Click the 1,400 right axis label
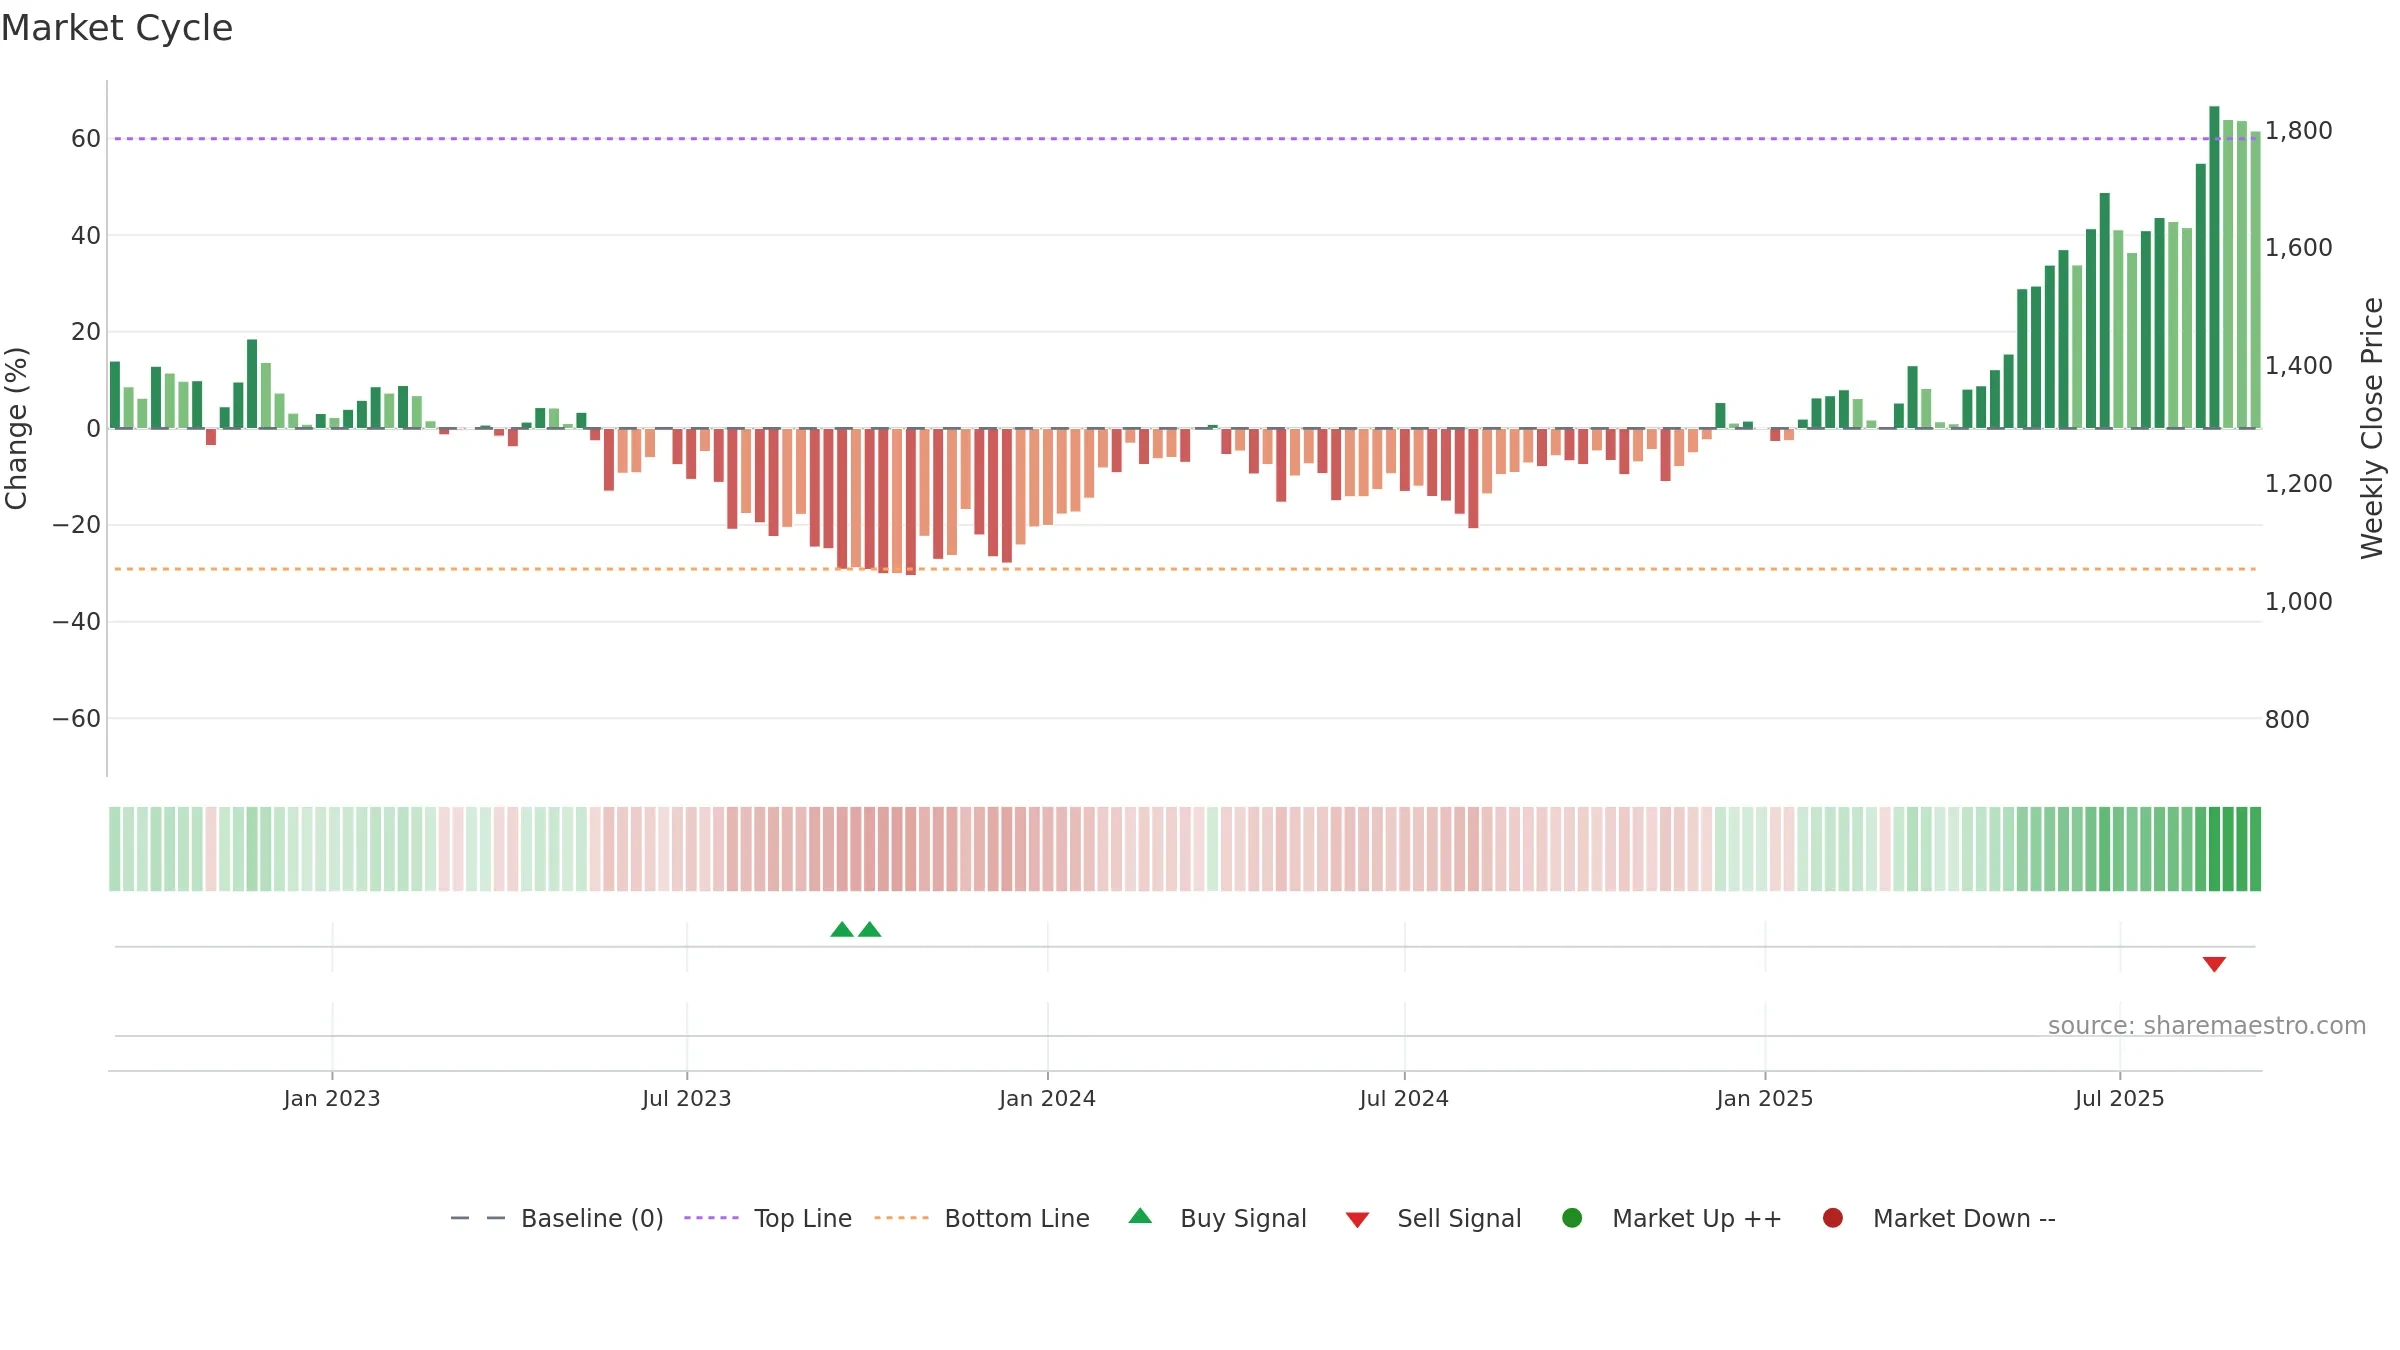Image resolution: width=2400 pixels, height=1350 pixels. coord(2299,366)
